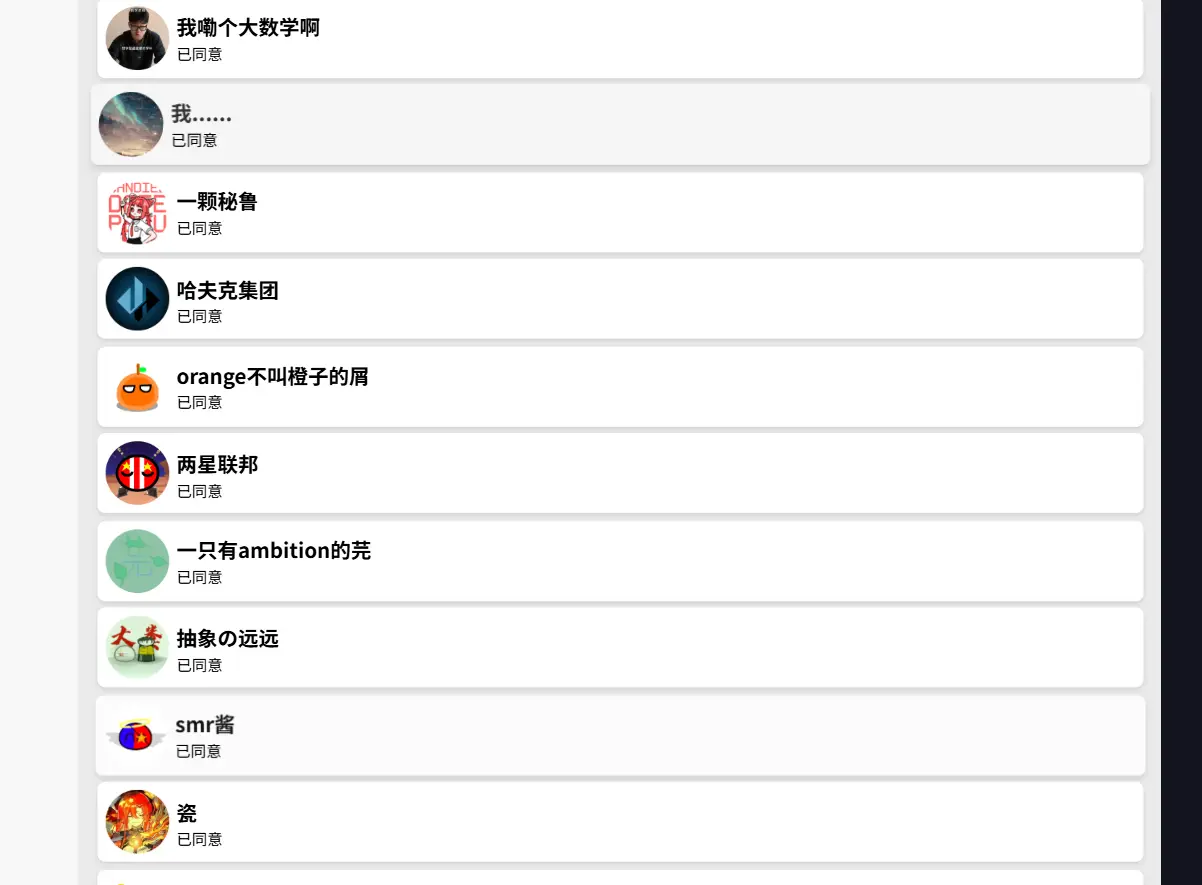Click the smr酱 list card
Viewport: 1202px width, 885px height.
620,735
